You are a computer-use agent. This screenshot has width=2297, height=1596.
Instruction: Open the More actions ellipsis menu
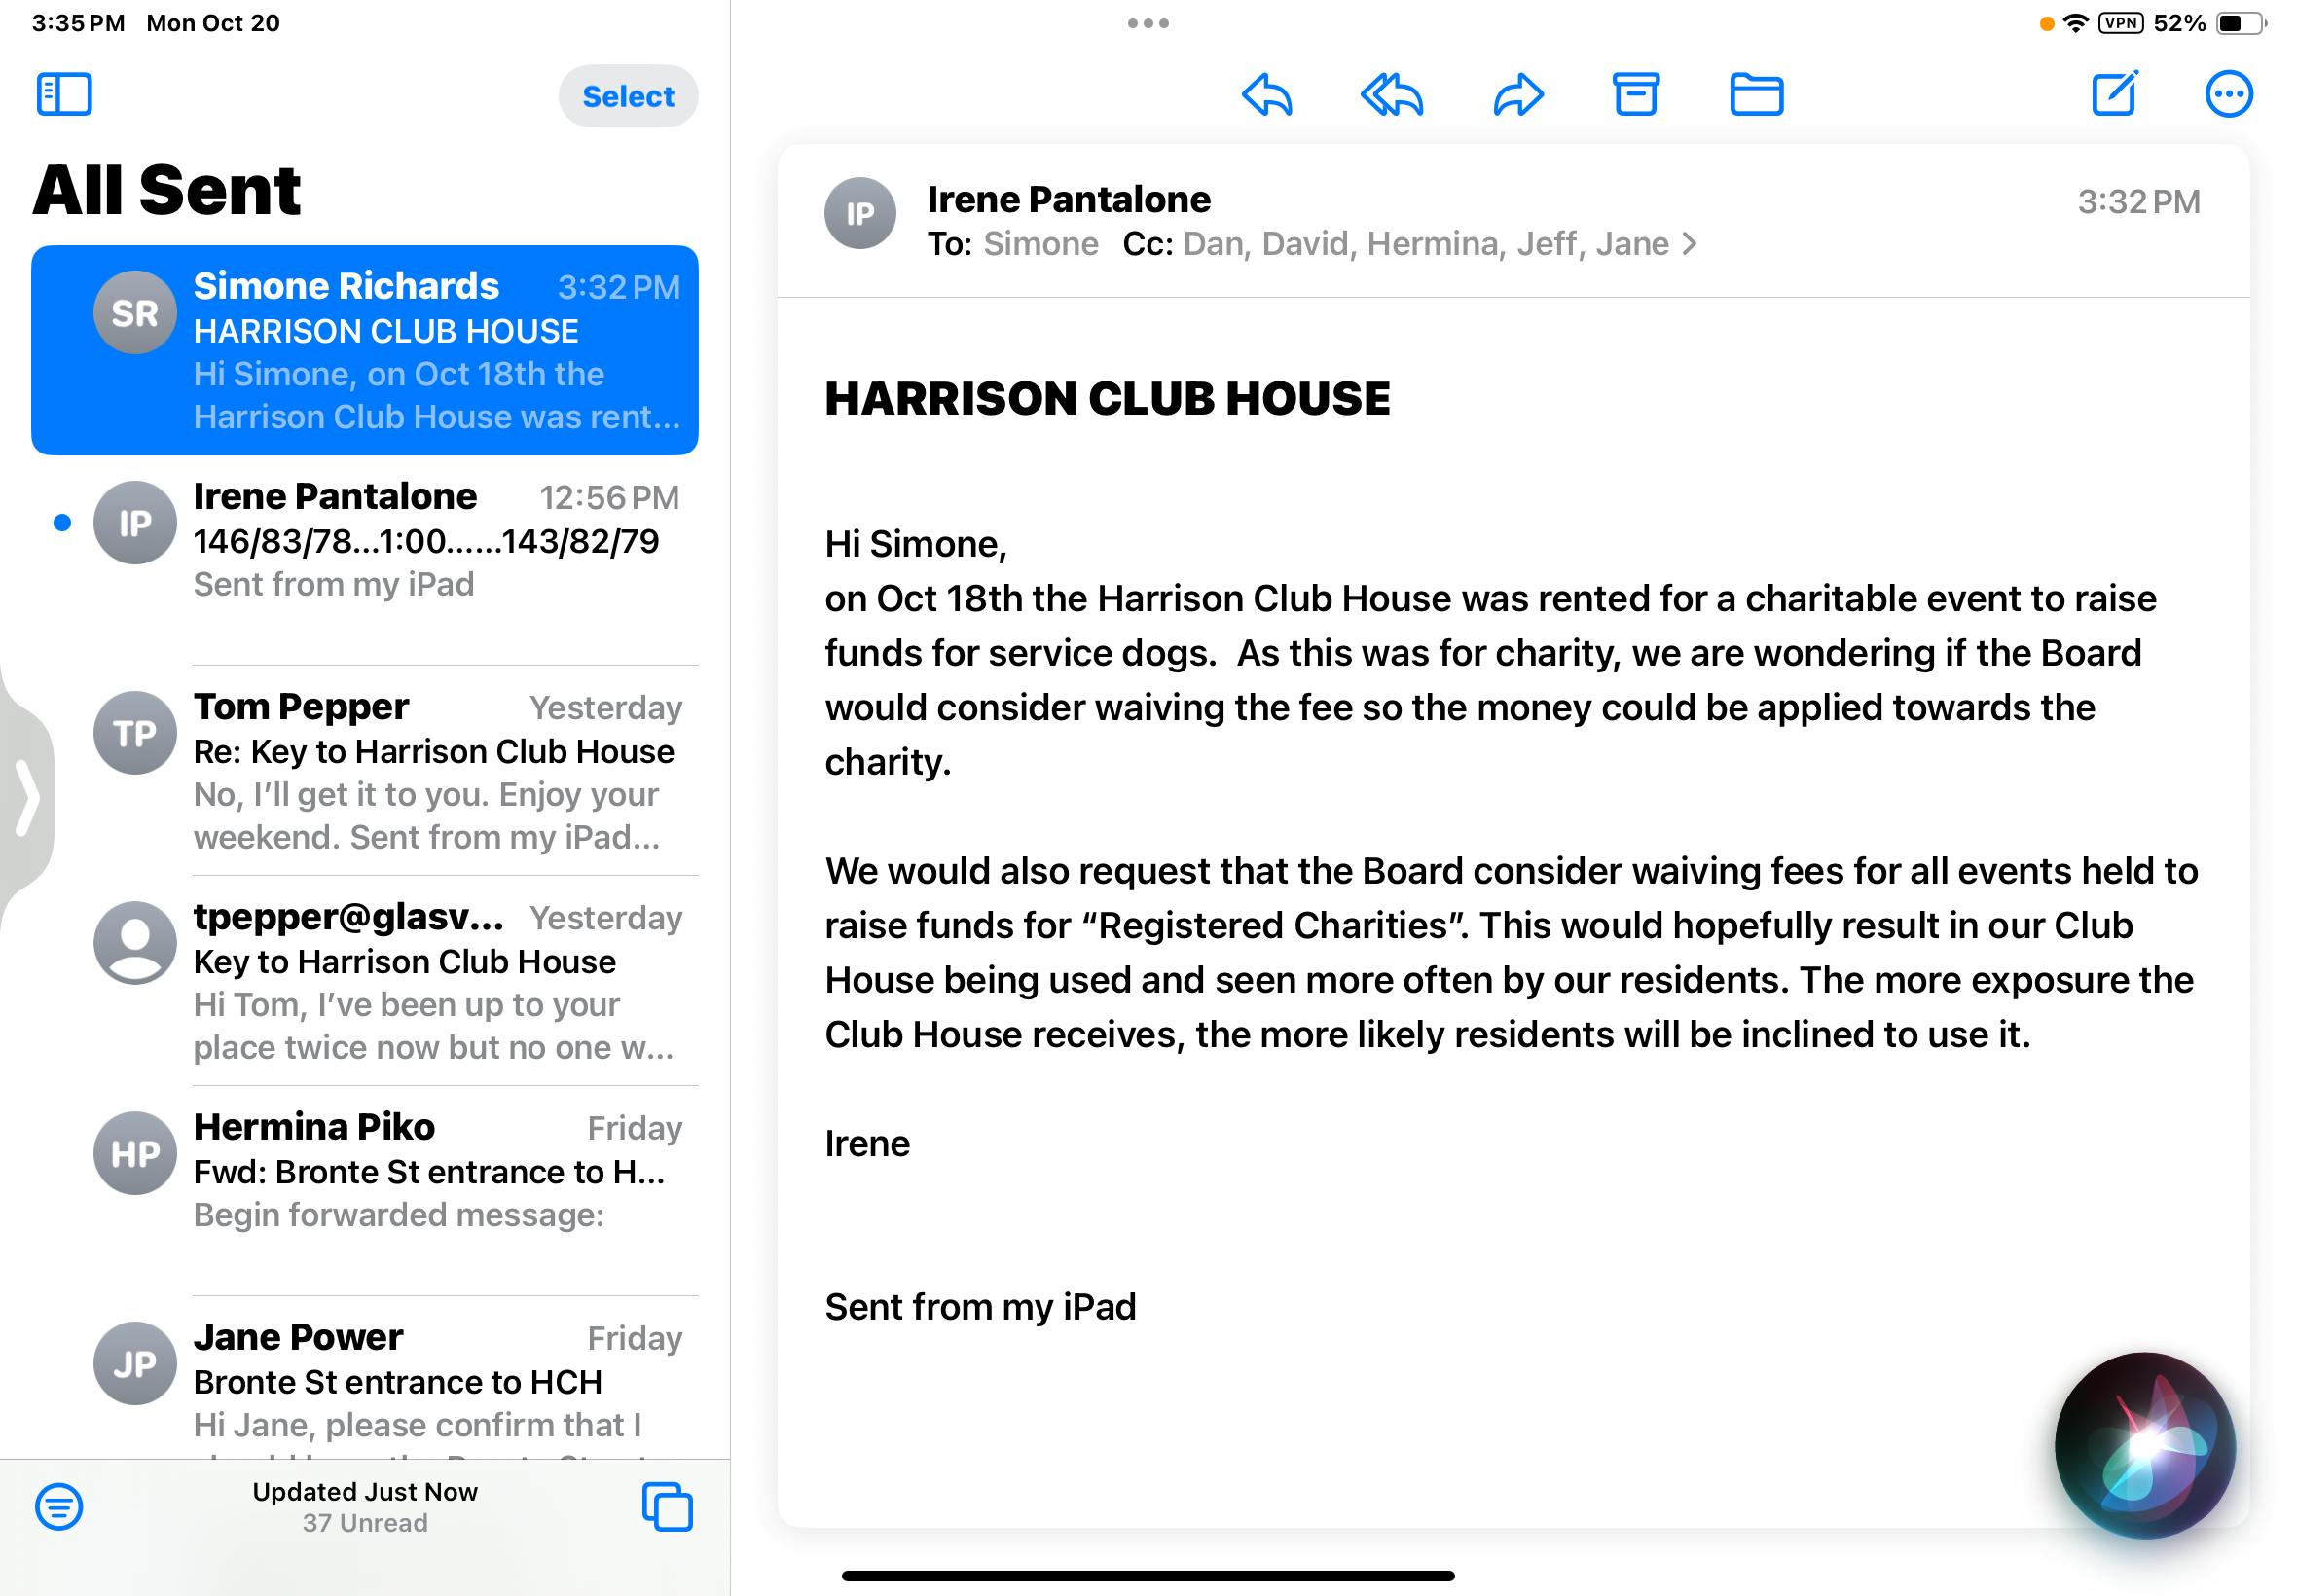click(x=2228, y=96)
